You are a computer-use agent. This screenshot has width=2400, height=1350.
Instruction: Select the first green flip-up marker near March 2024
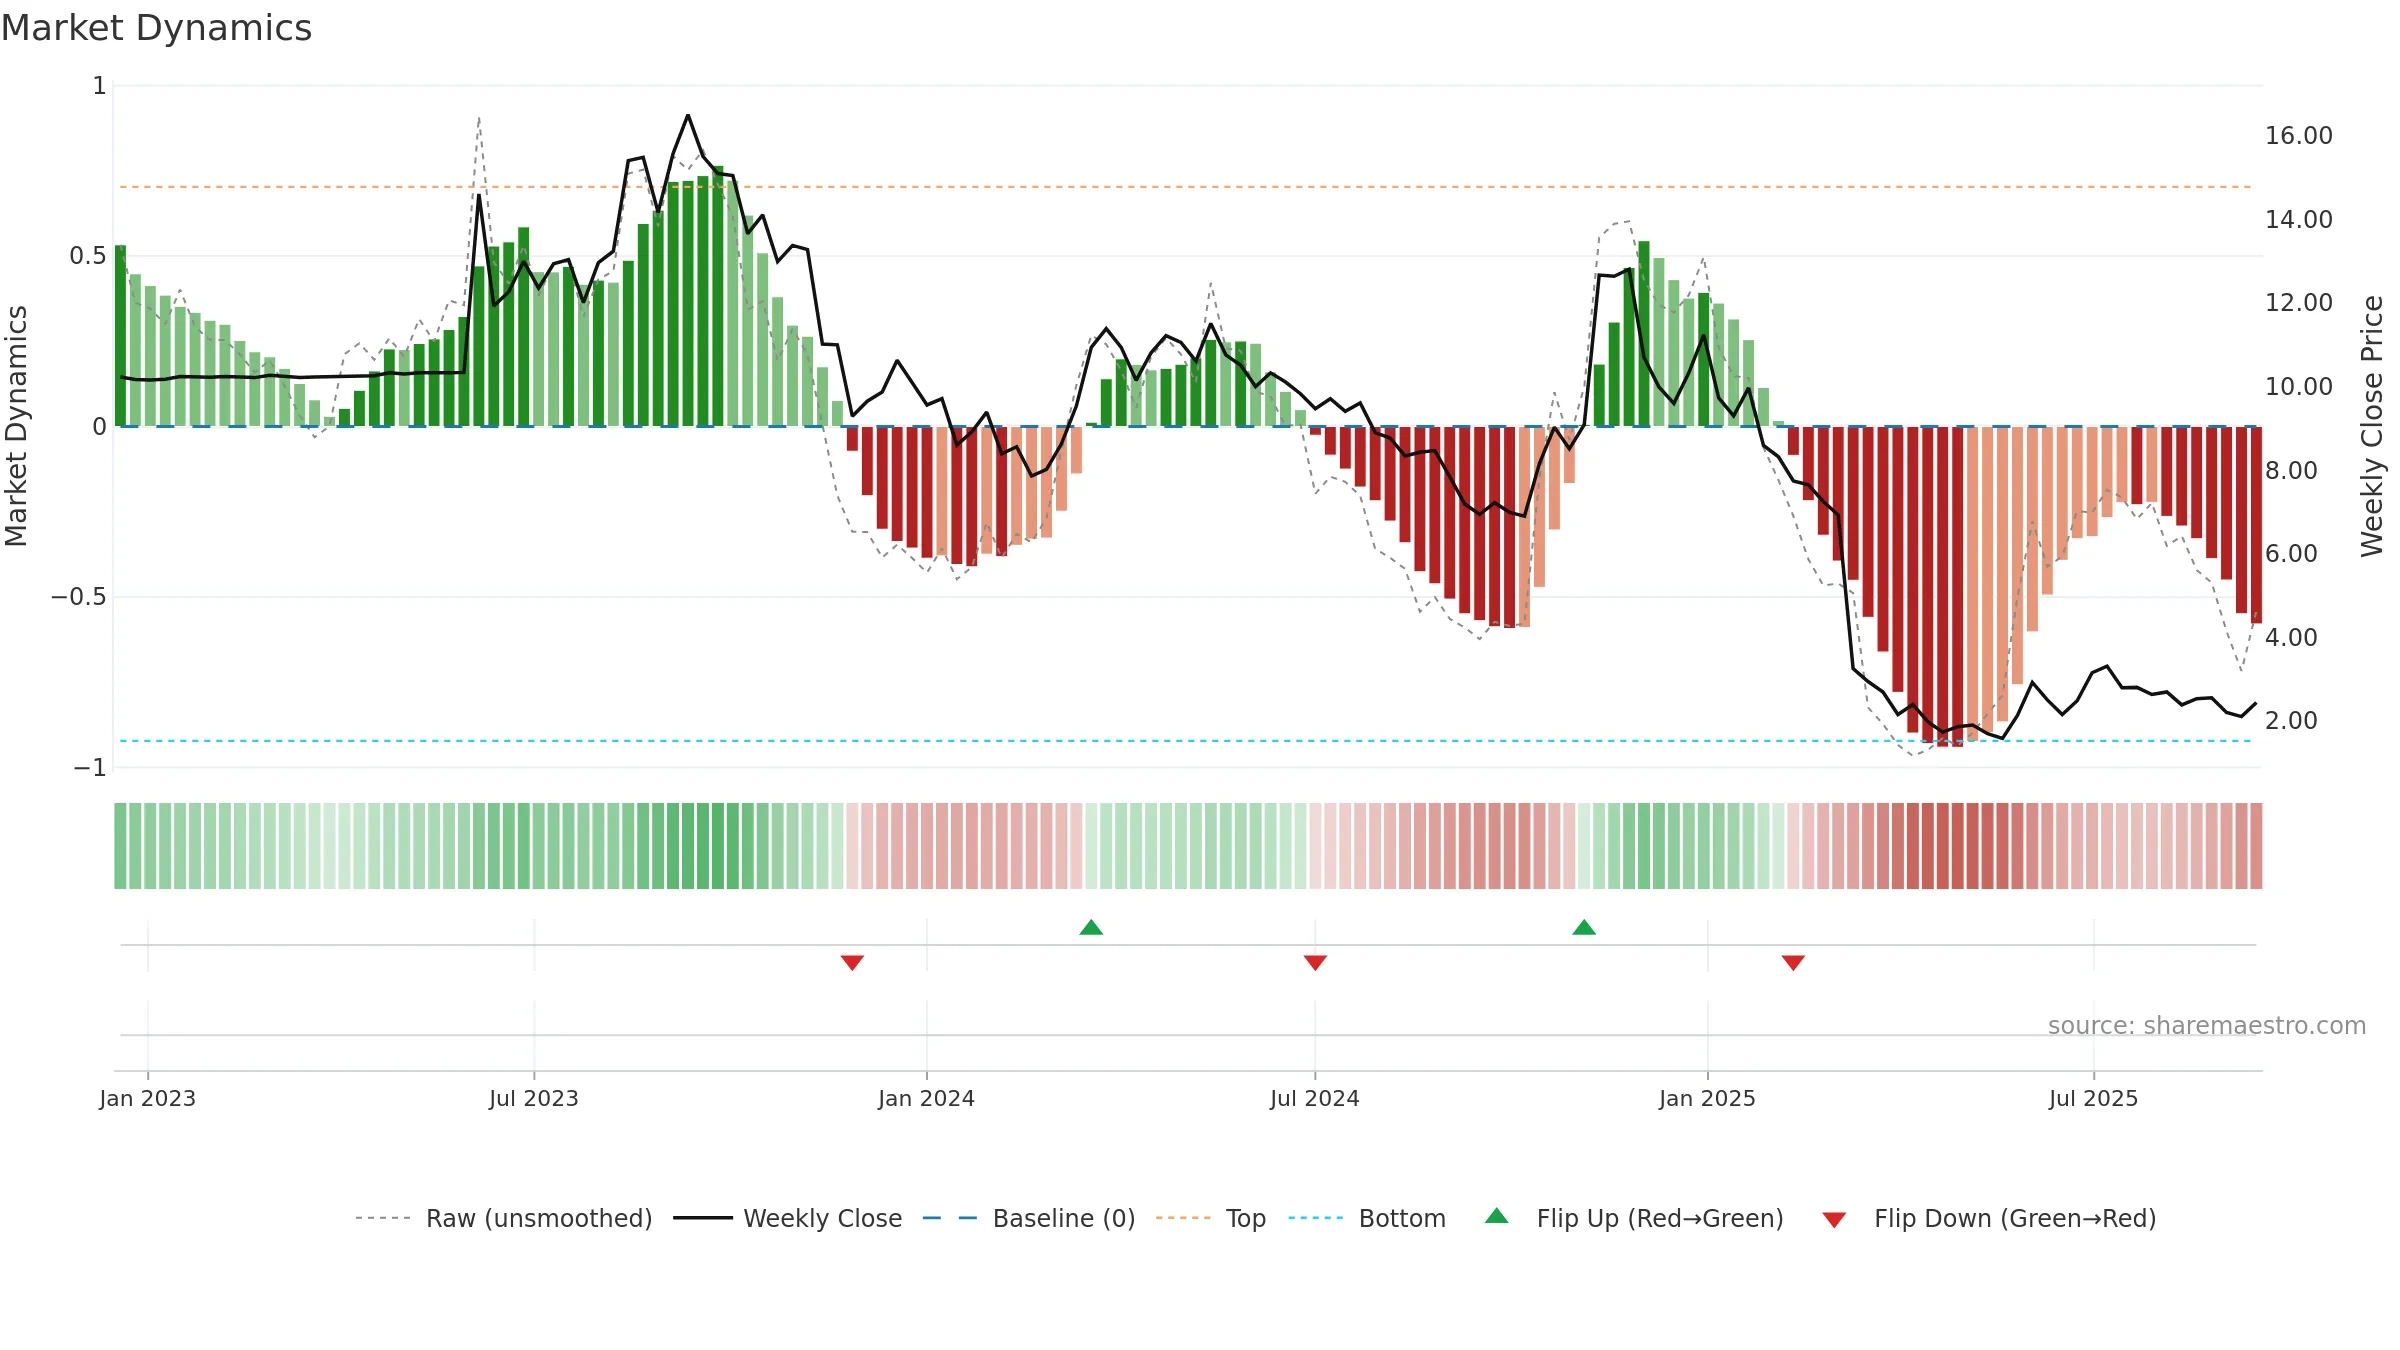[1091, 927]
